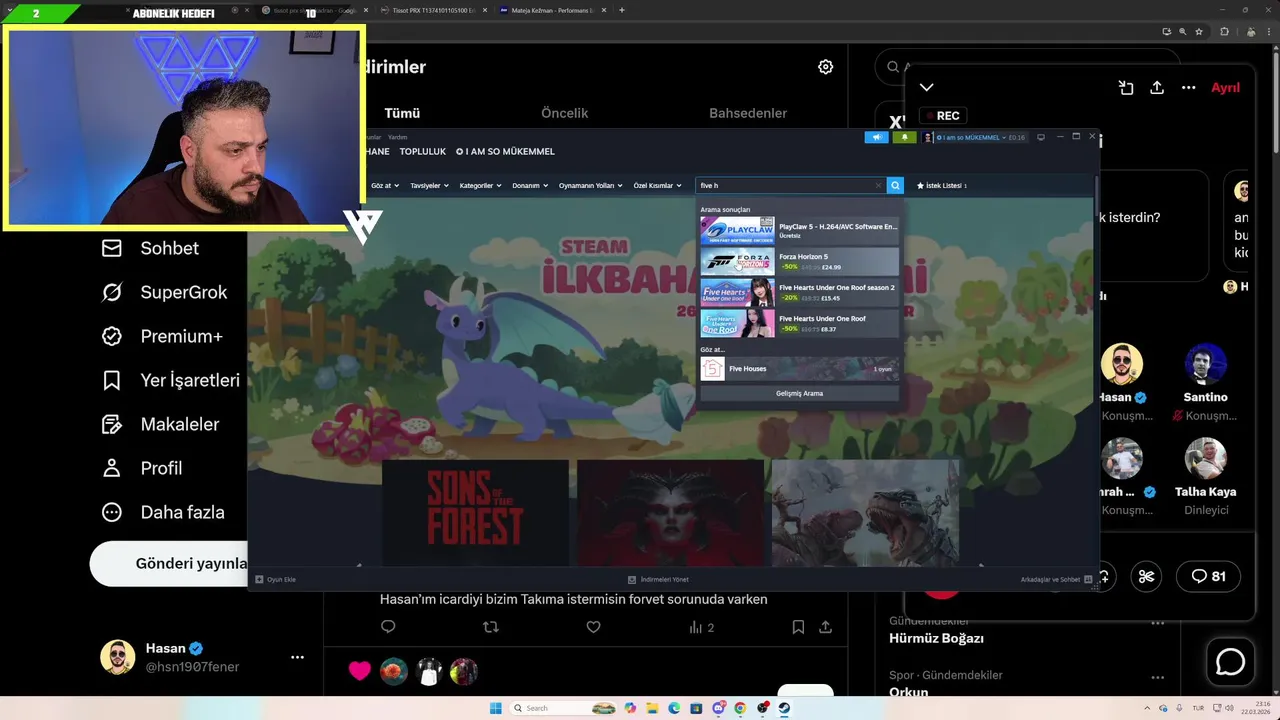Click the Space dock-to-corner icon
Image resolution: width=1280 pixels, height=720 pixels.
[1126, 88]
